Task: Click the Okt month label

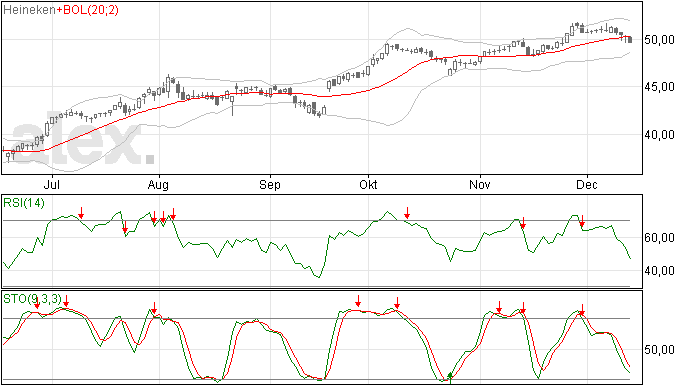Action: tap(368, 184)
